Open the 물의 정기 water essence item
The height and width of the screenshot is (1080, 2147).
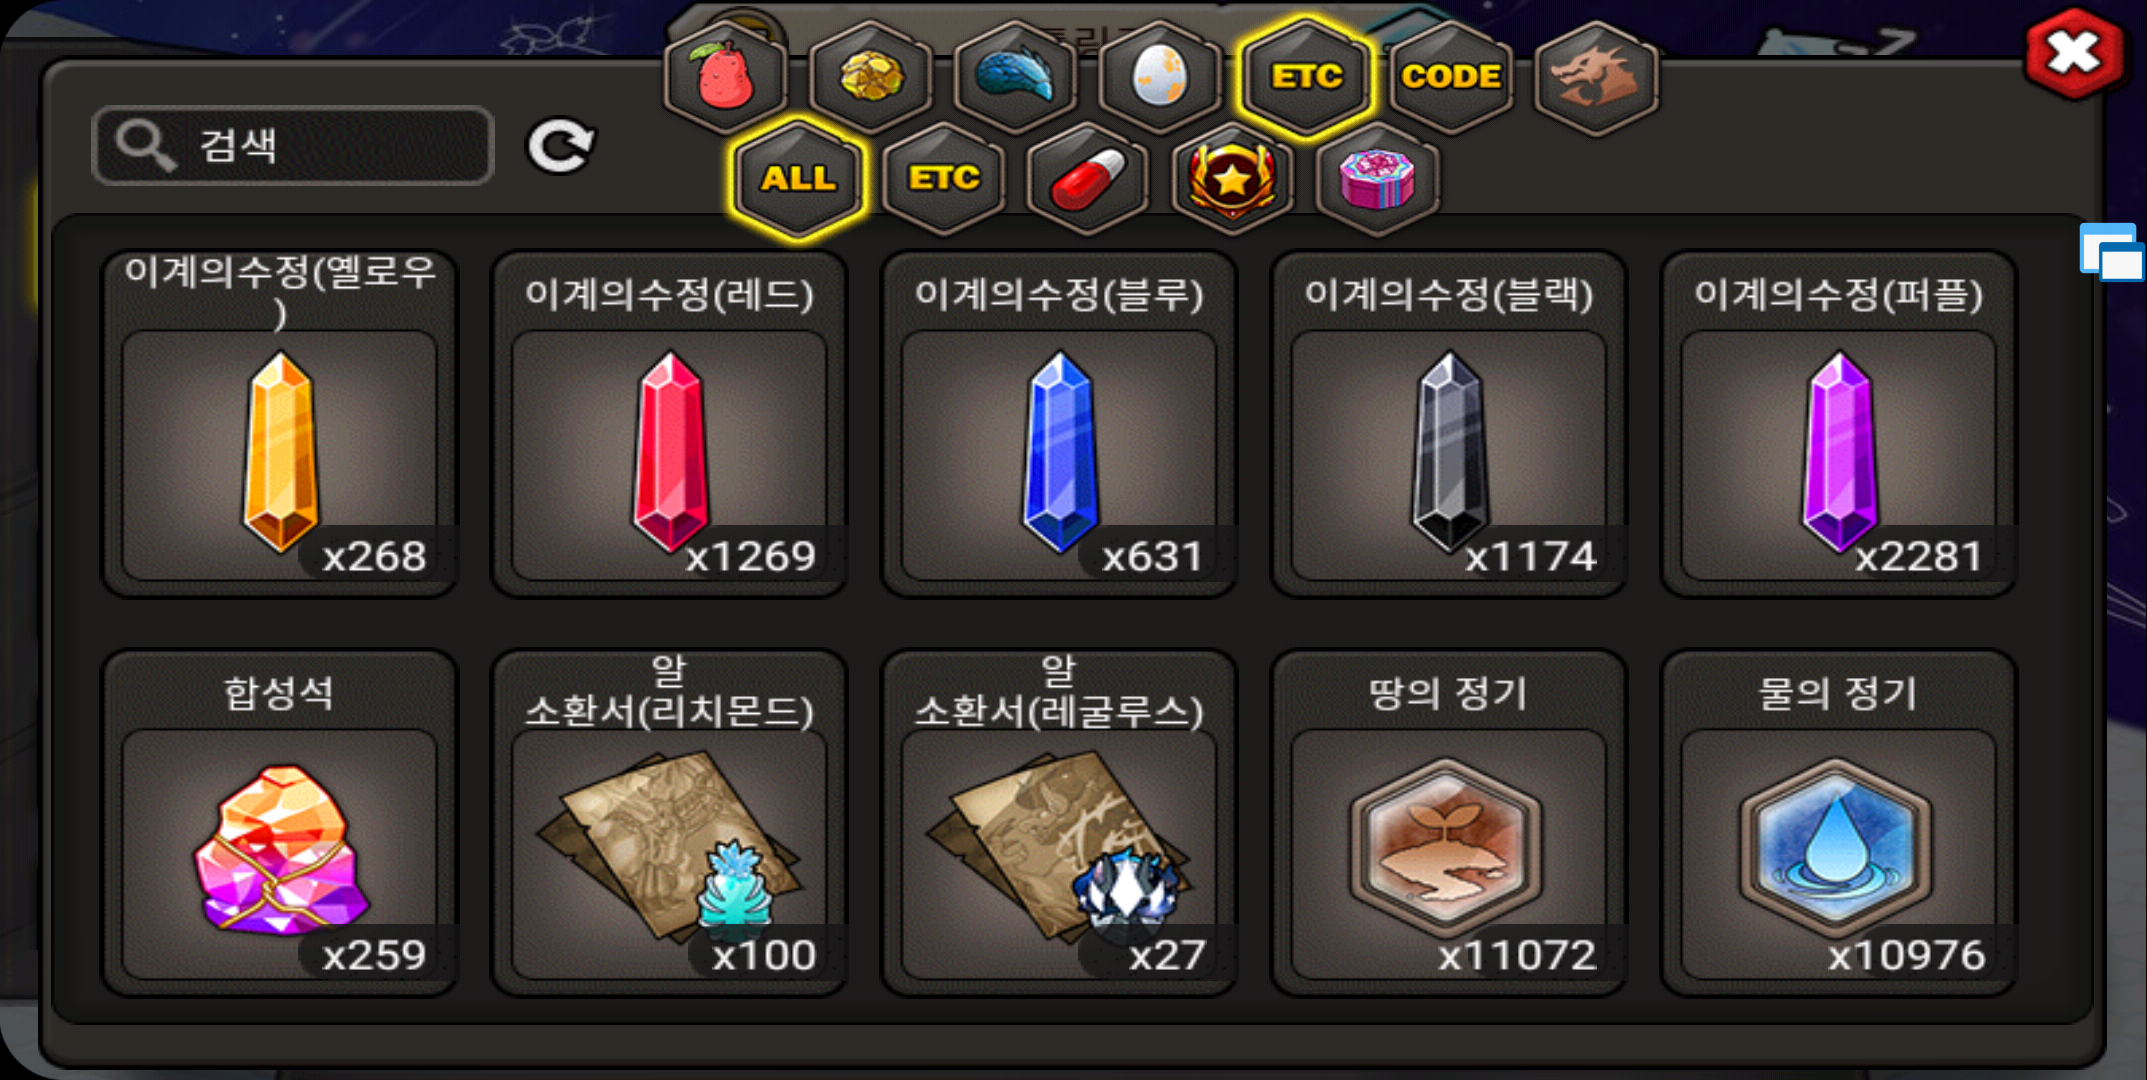(x=1839, y=823)
